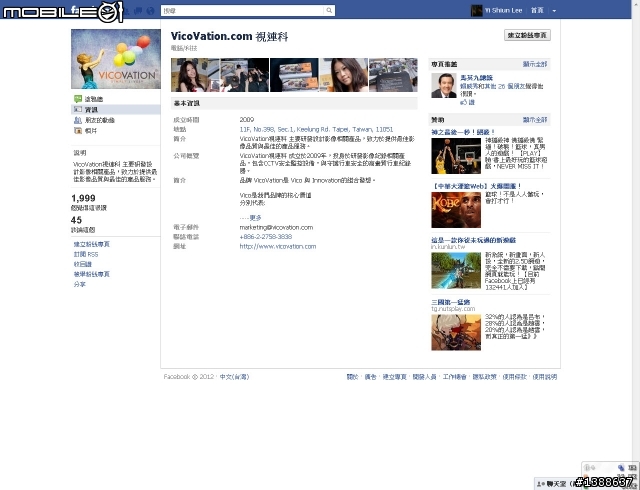Open the VicoVation balloon profile picture
Image resolution: width=640 pixels, height=490 pixels.
pyautogui.click(x=116, y=59)
